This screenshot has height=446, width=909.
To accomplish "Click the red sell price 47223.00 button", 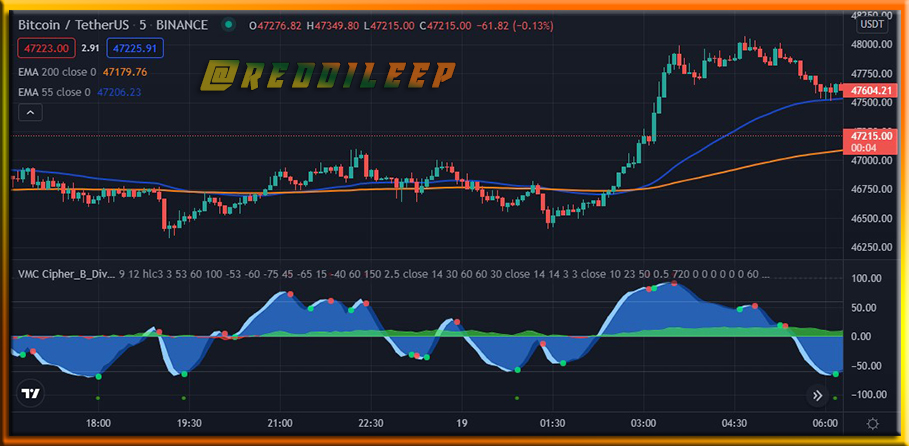I will click(x=47, y=48).
